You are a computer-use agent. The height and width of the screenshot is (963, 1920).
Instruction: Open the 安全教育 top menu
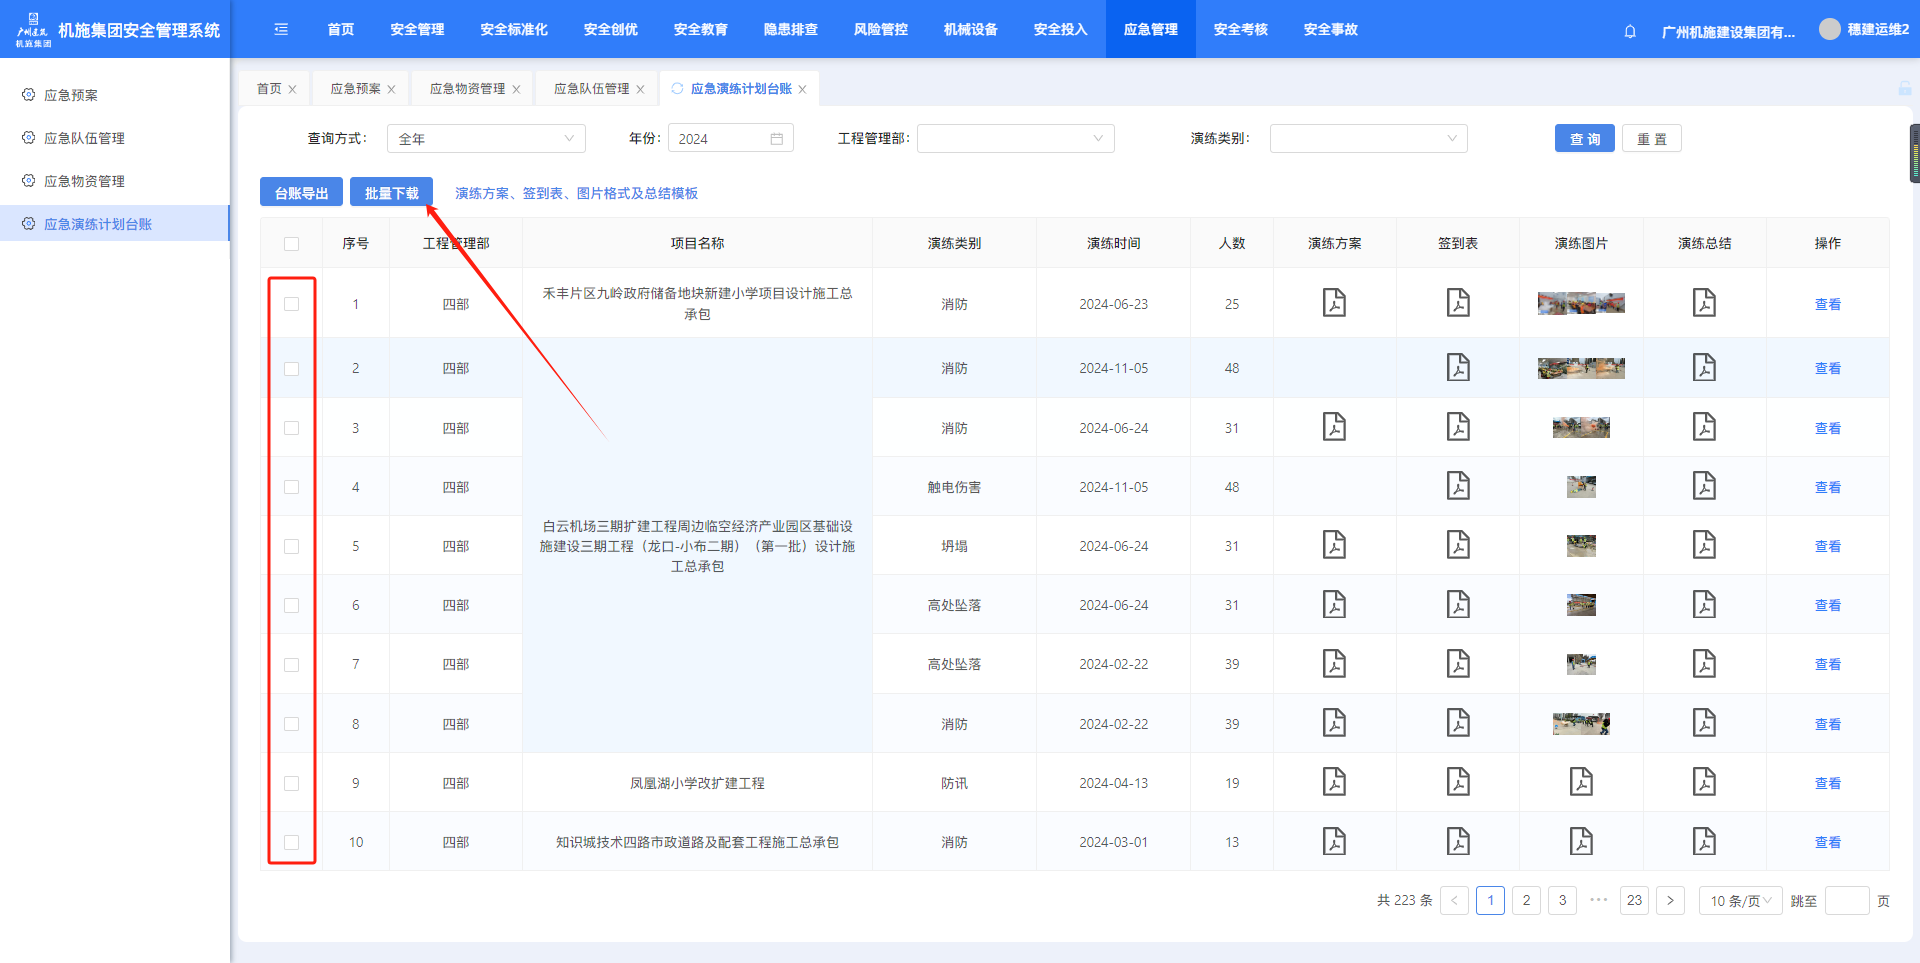pyautogui.click(x=700, y=30)
